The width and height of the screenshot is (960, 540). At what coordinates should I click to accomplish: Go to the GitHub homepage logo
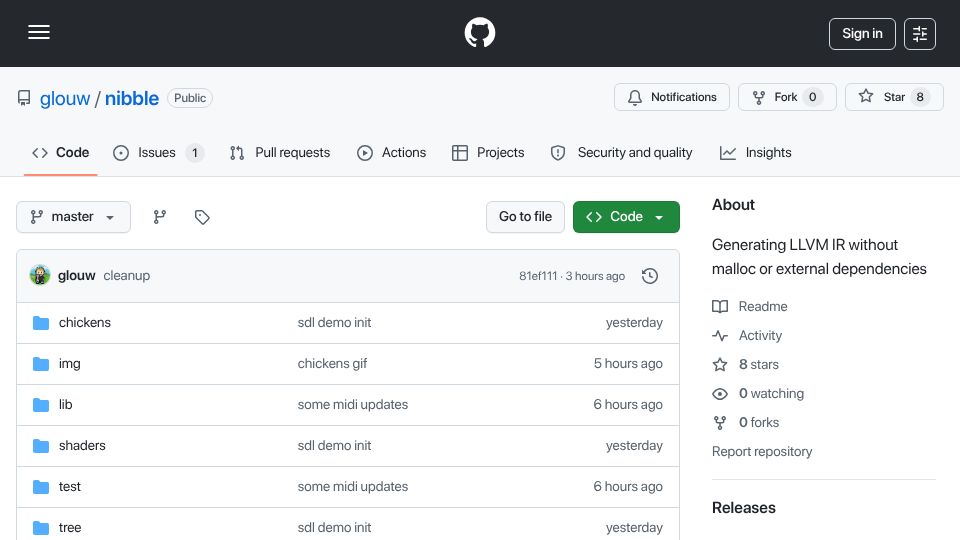(479, 32)
